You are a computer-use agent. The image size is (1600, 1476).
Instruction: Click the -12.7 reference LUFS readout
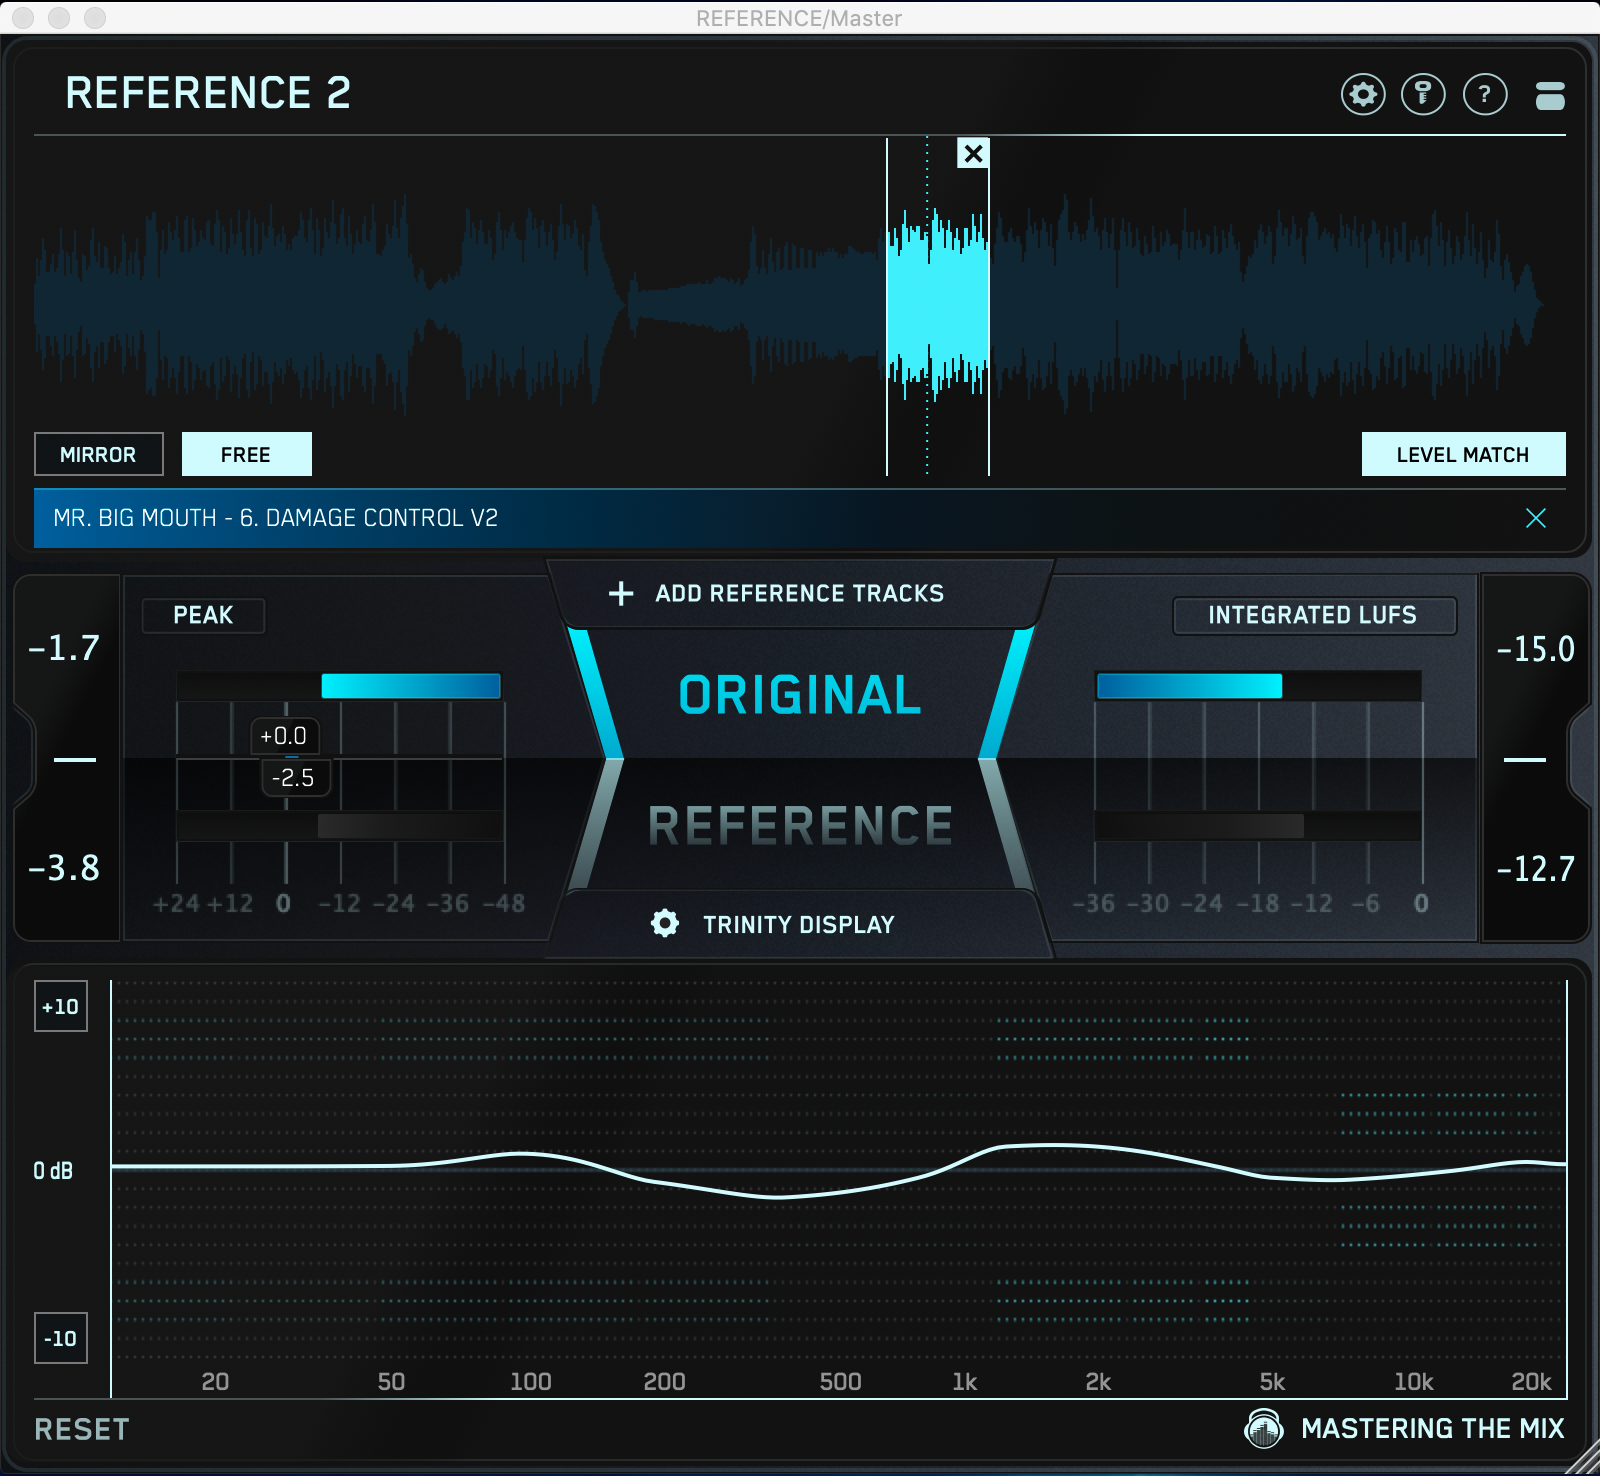[x=1535, y=869]
